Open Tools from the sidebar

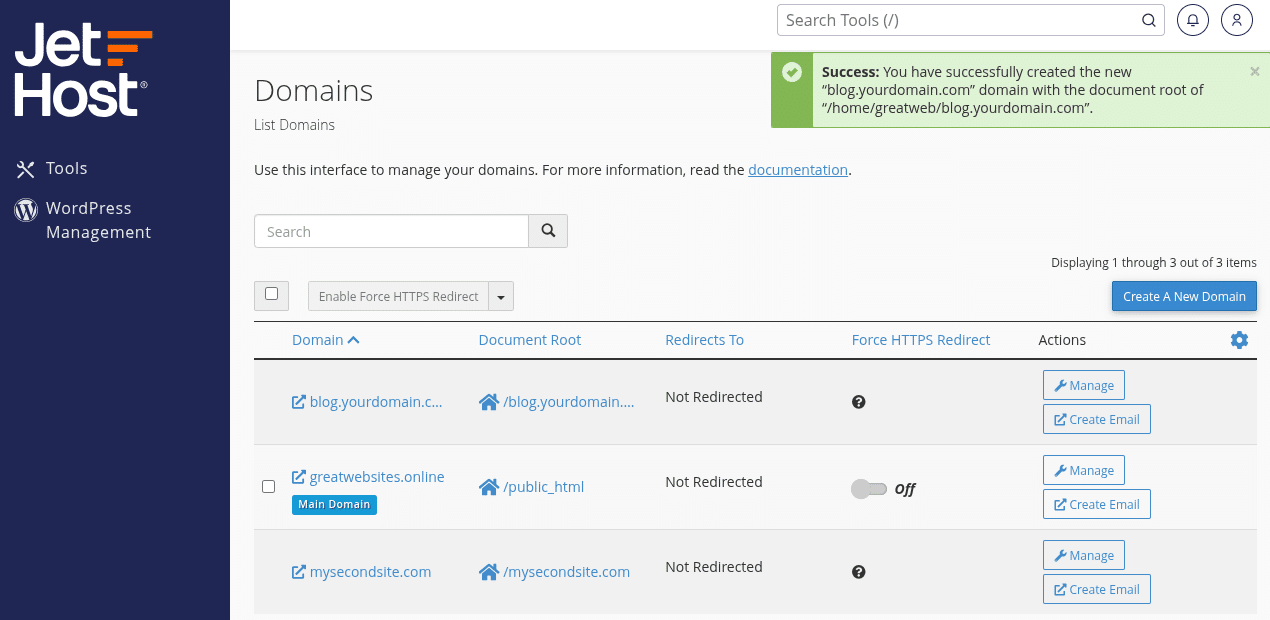66,168
